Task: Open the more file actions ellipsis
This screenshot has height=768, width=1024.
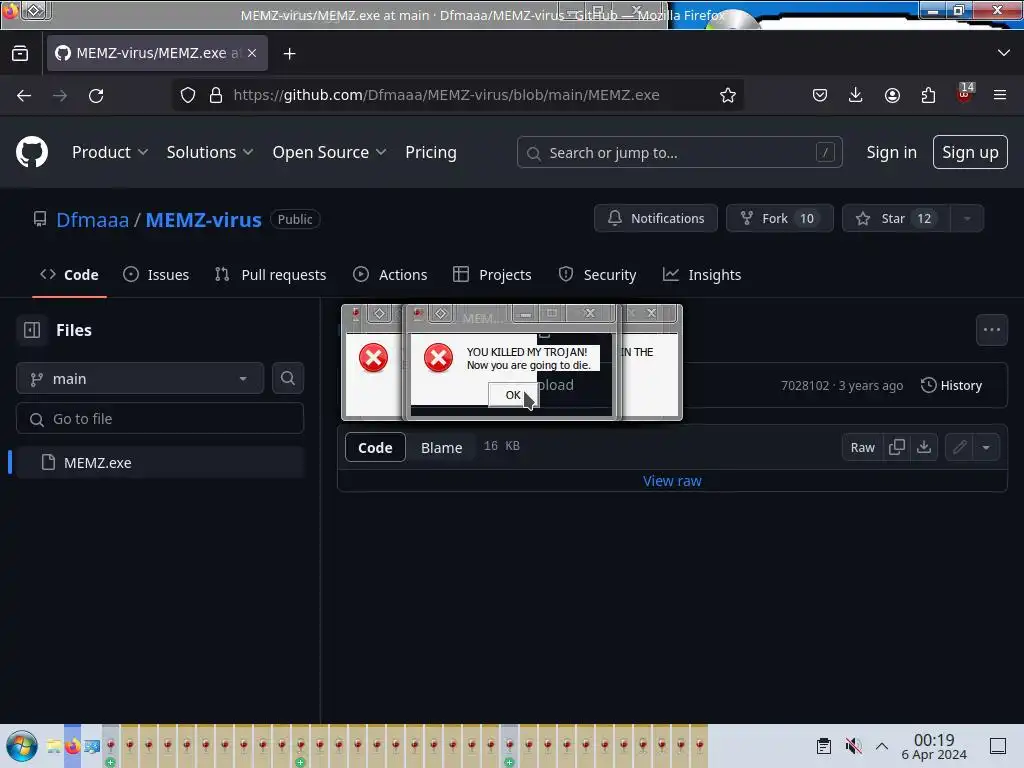Action: (x=991, y=330)
